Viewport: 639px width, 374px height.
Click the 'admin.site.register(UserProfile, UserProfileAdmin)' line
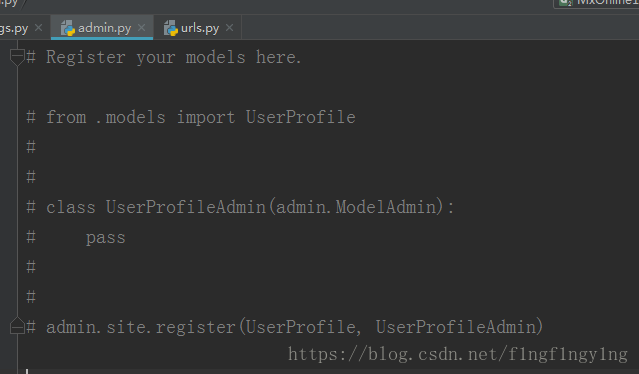[285, 327]
